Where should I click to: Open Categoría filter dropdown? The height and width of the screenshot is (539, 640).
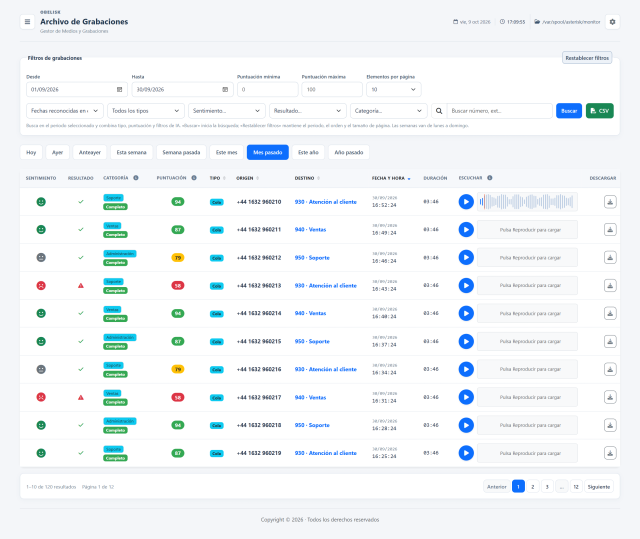pos(389,111)
